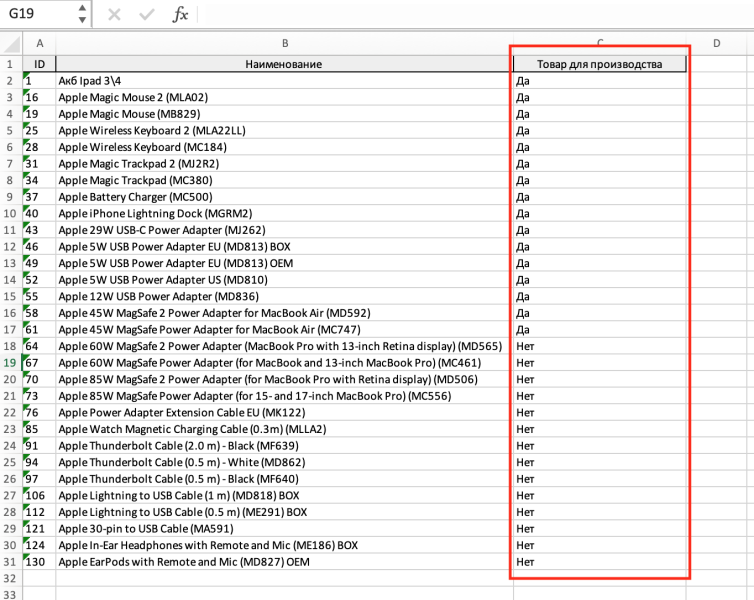Select cell Apple Battery Charger (MC500)
Screen dimensions: 754x600
(285, 197)
